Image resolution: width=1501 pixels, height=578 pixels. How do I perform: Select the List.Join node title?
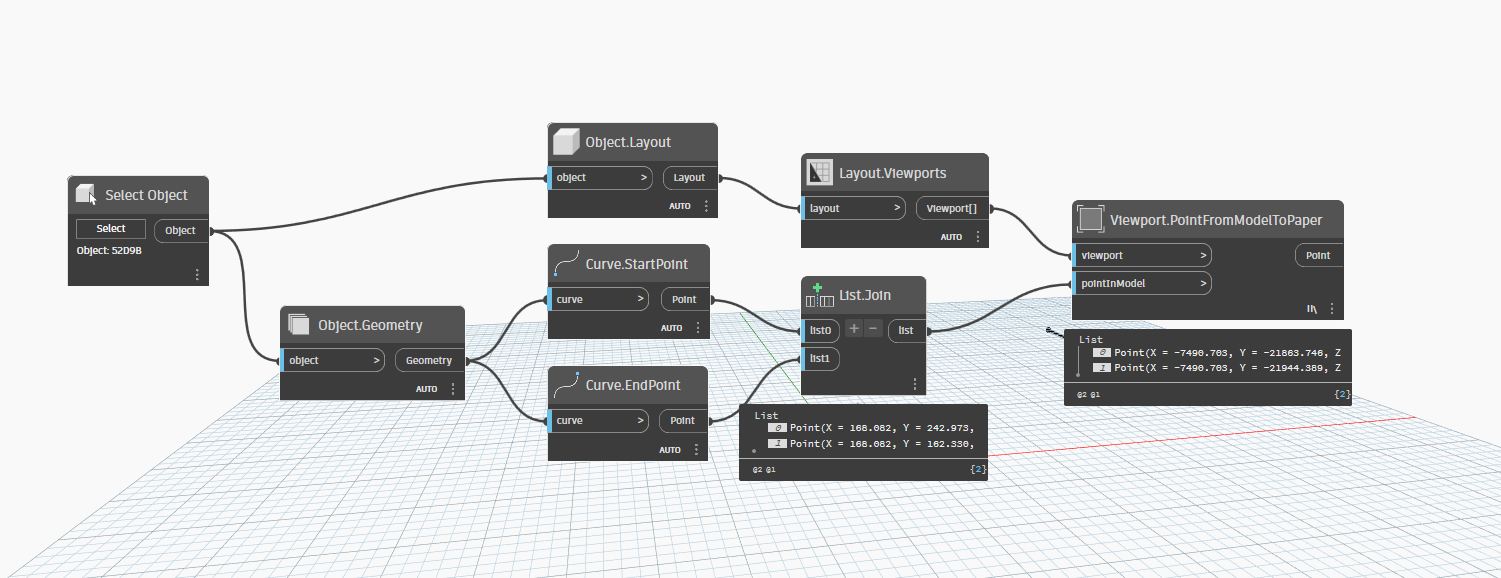(x=865, y=295)
